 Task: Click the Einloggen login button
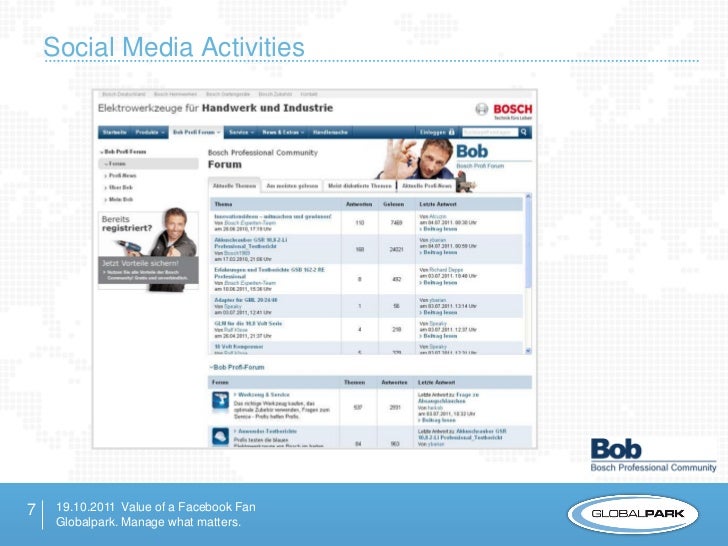point(437,132)
